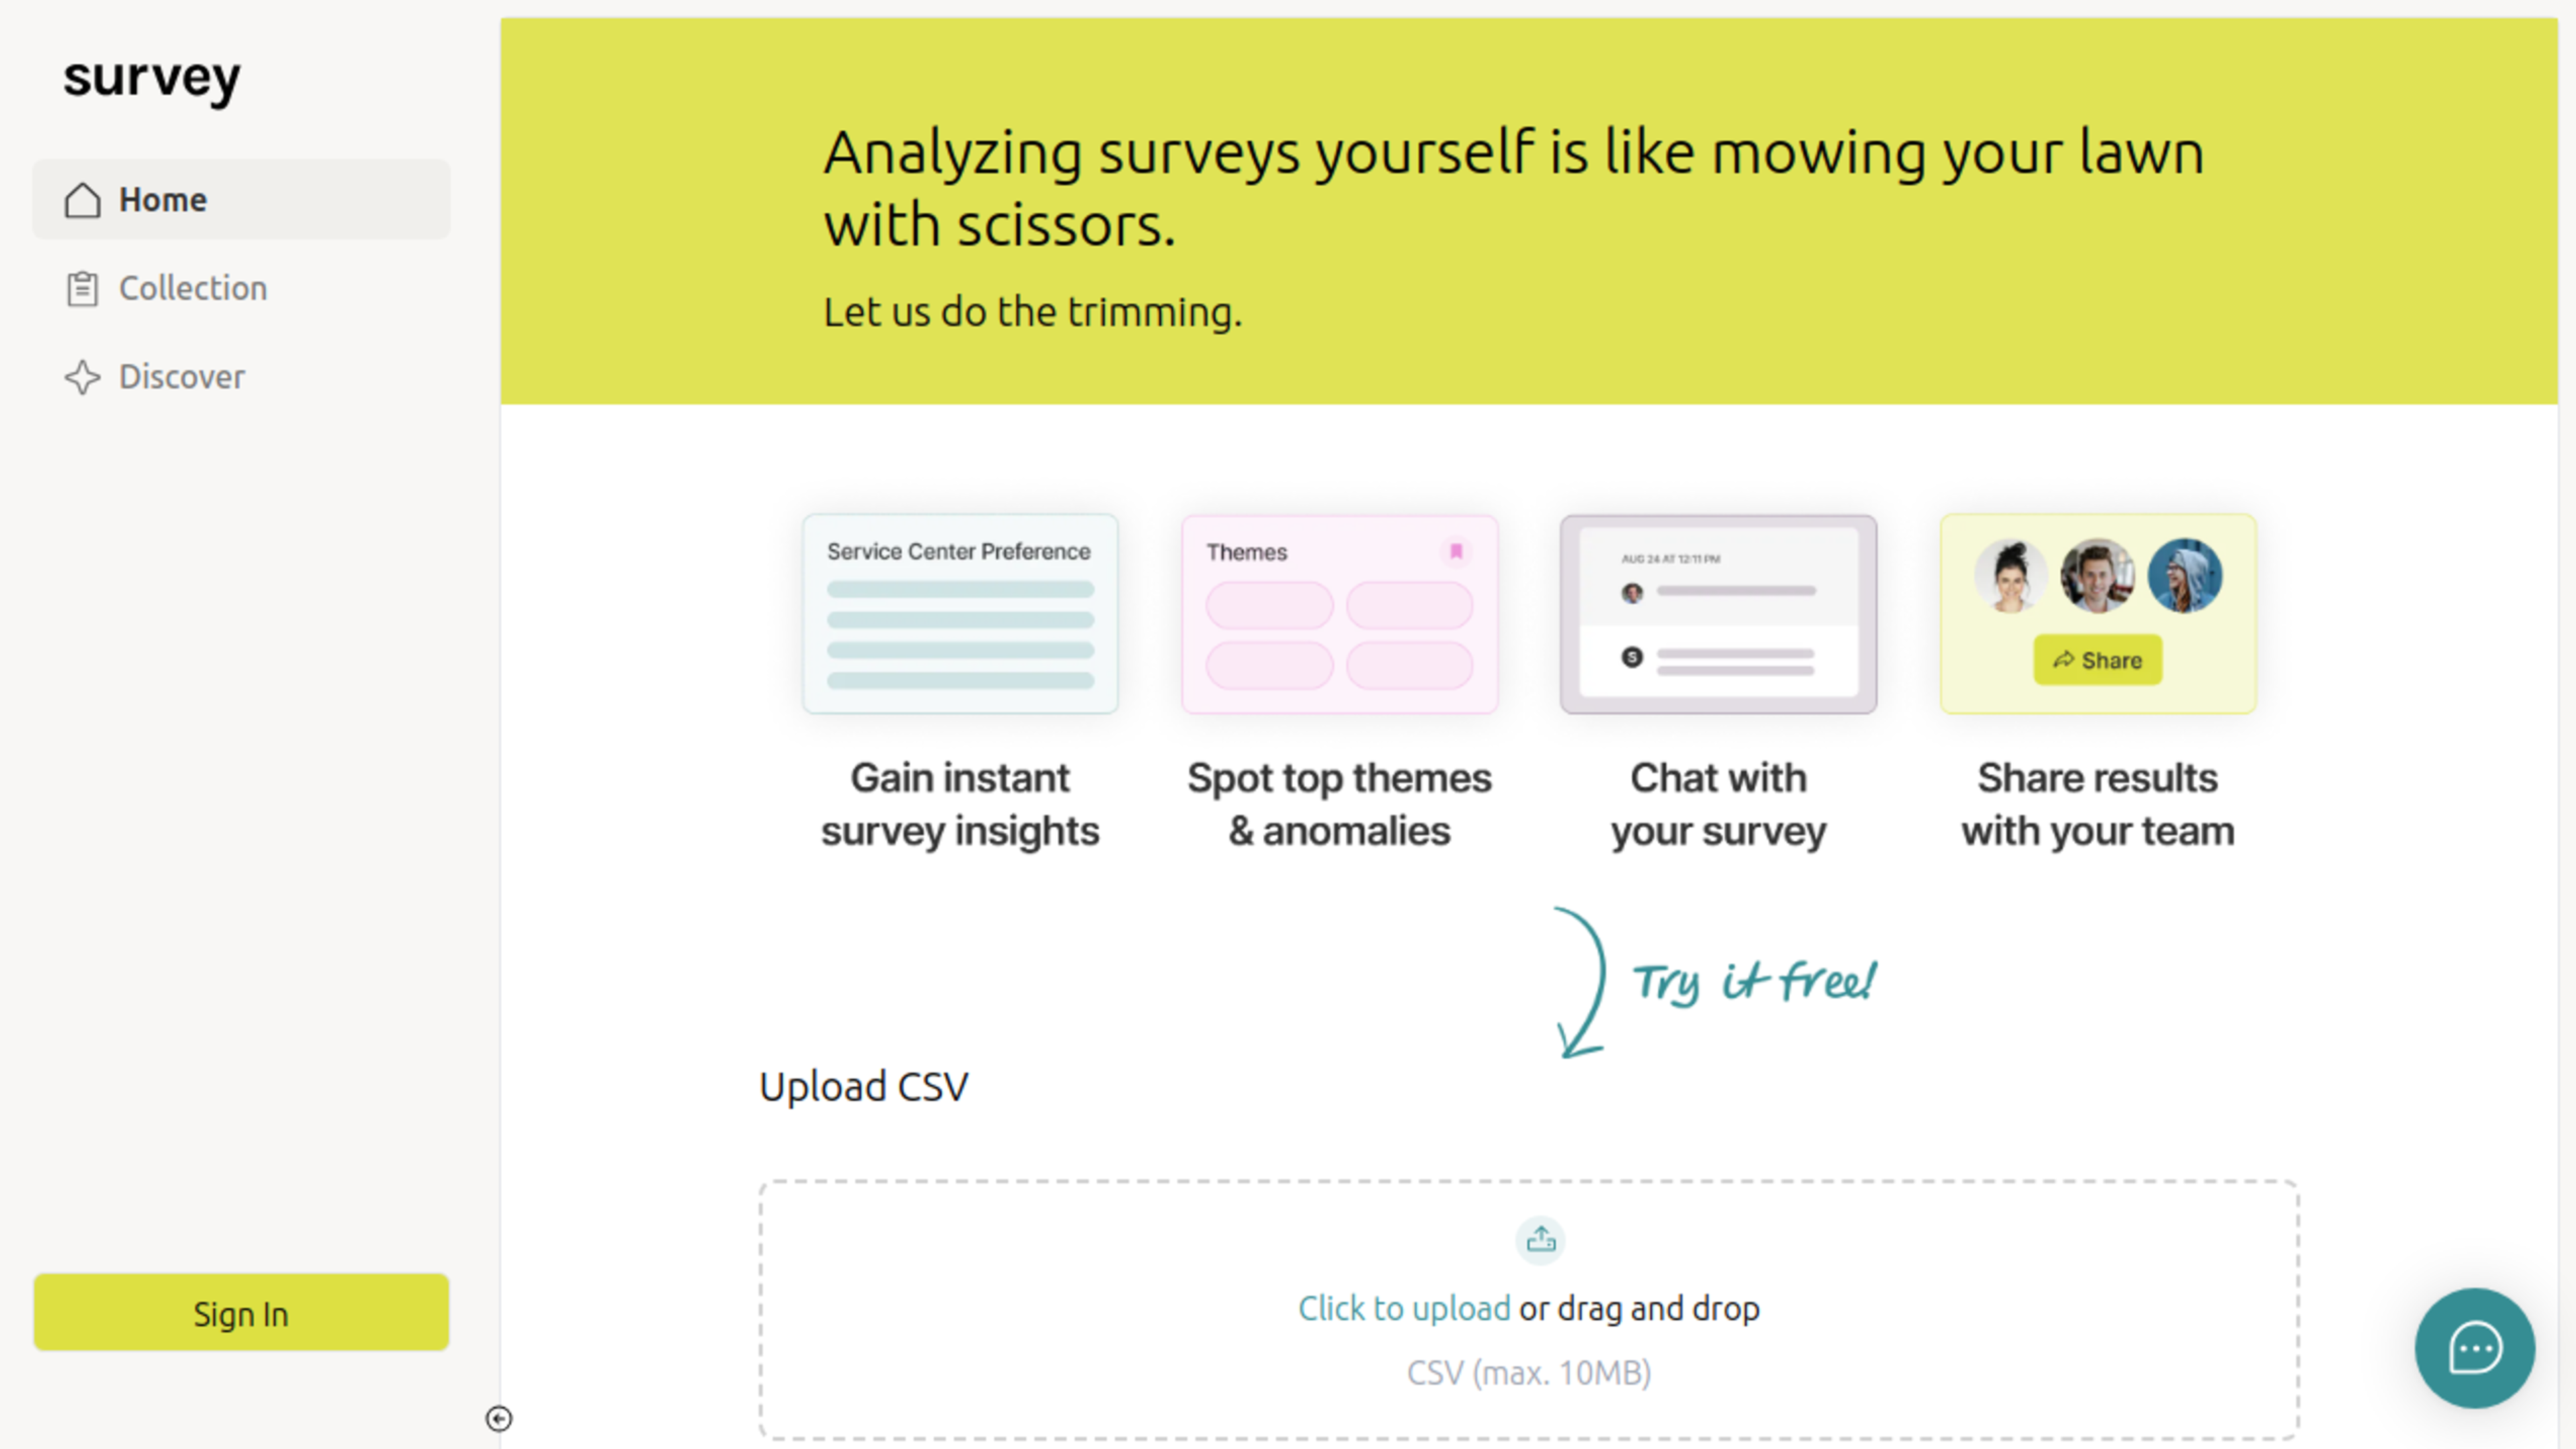
Task: Click the Sign In button
Action: (241, 1313)
